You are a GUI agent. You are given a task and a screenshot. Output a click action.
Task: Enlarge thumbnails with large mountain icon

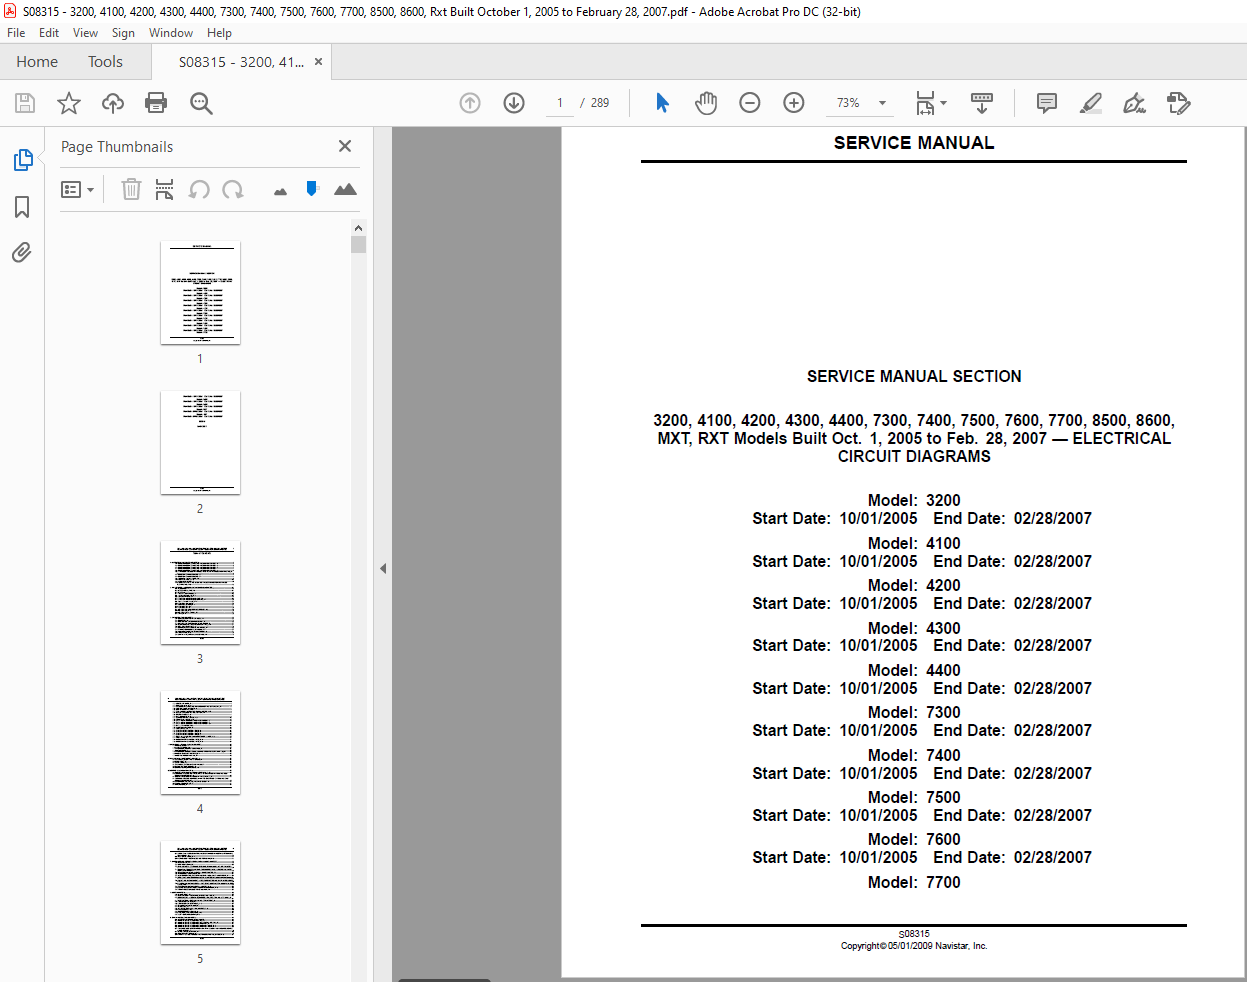(345, 189)
